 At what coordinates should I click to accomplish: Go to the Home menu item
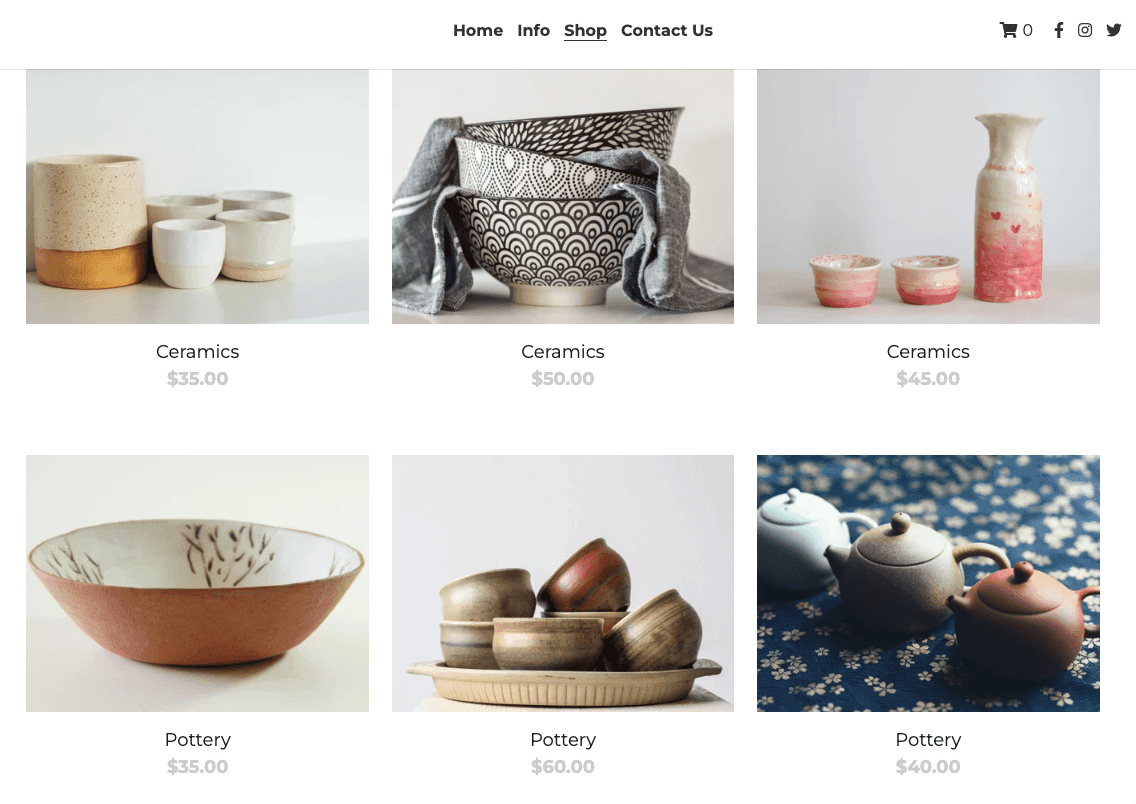pos(478,30)
